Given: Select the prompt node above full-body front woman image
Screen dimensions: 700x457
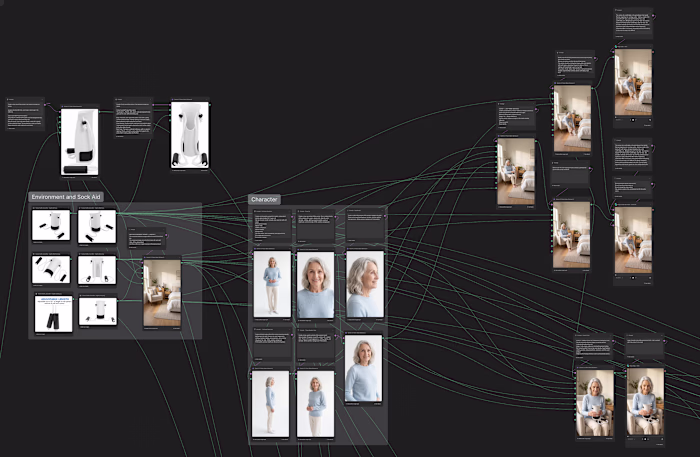Looking at the screenshot, I should (272, 226).
